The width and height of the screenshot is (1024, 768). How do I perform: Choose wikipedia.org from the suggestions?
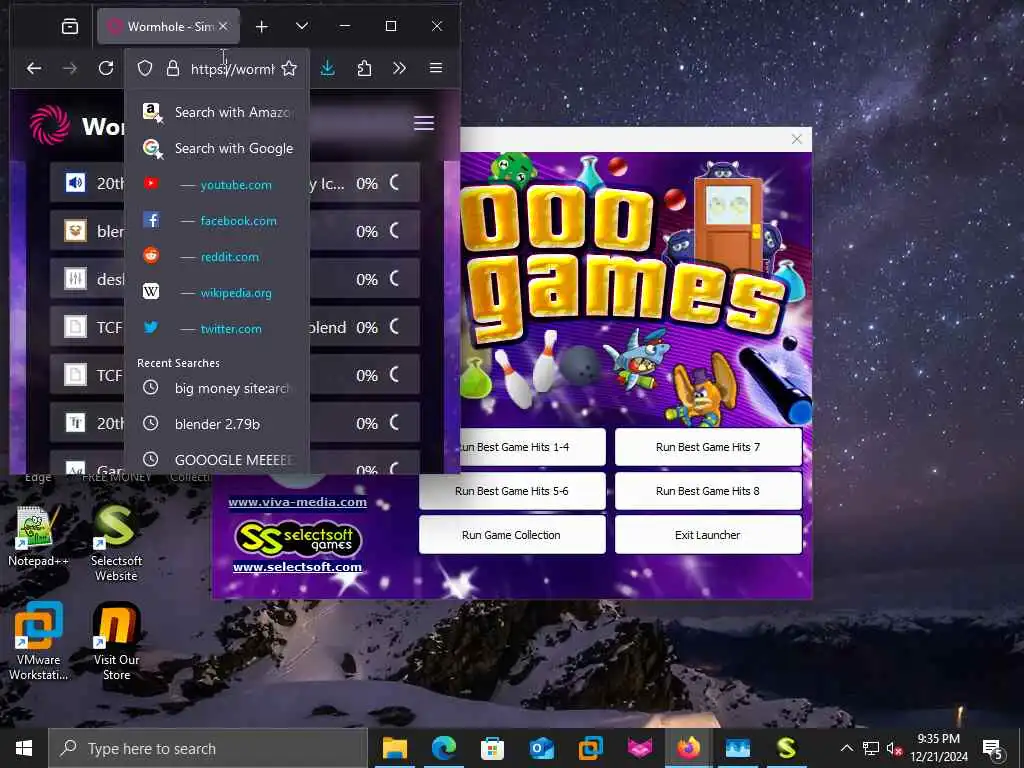click(x=217, y=293)
